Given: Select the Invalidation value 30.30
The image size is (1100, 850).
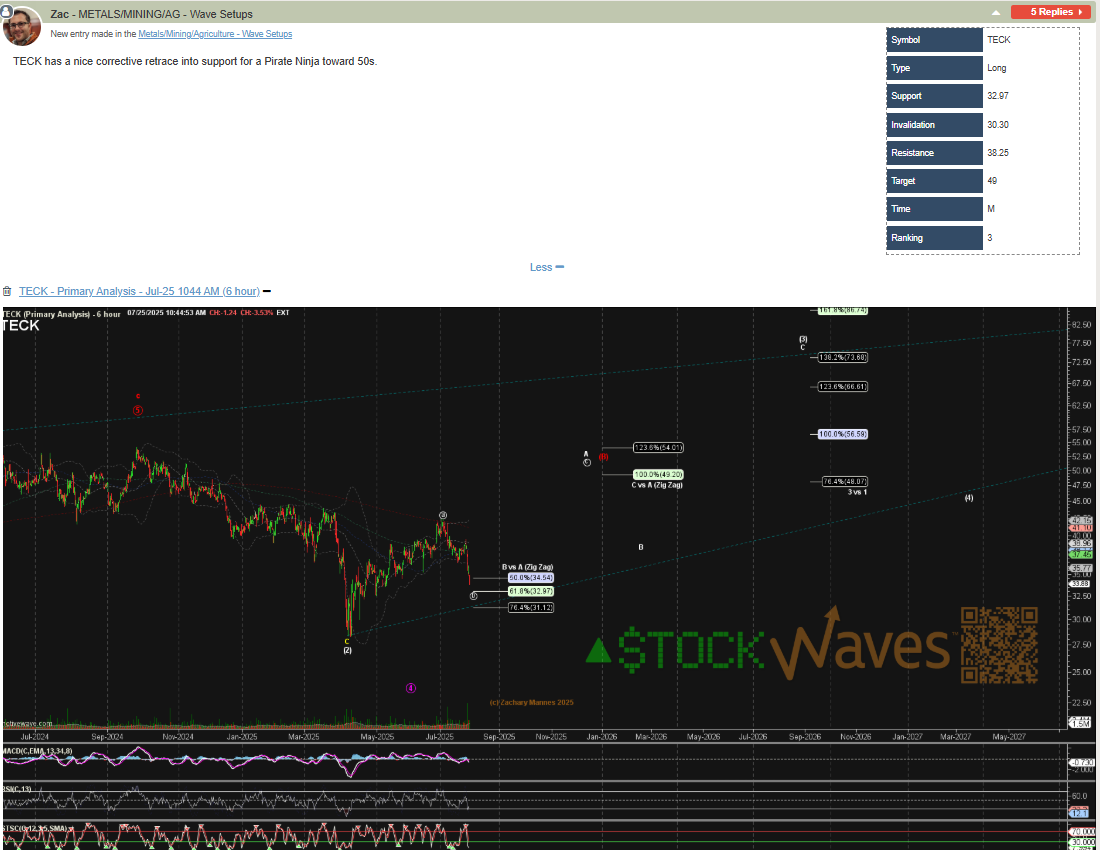Looking at the screenshot, I should [998, 125].
